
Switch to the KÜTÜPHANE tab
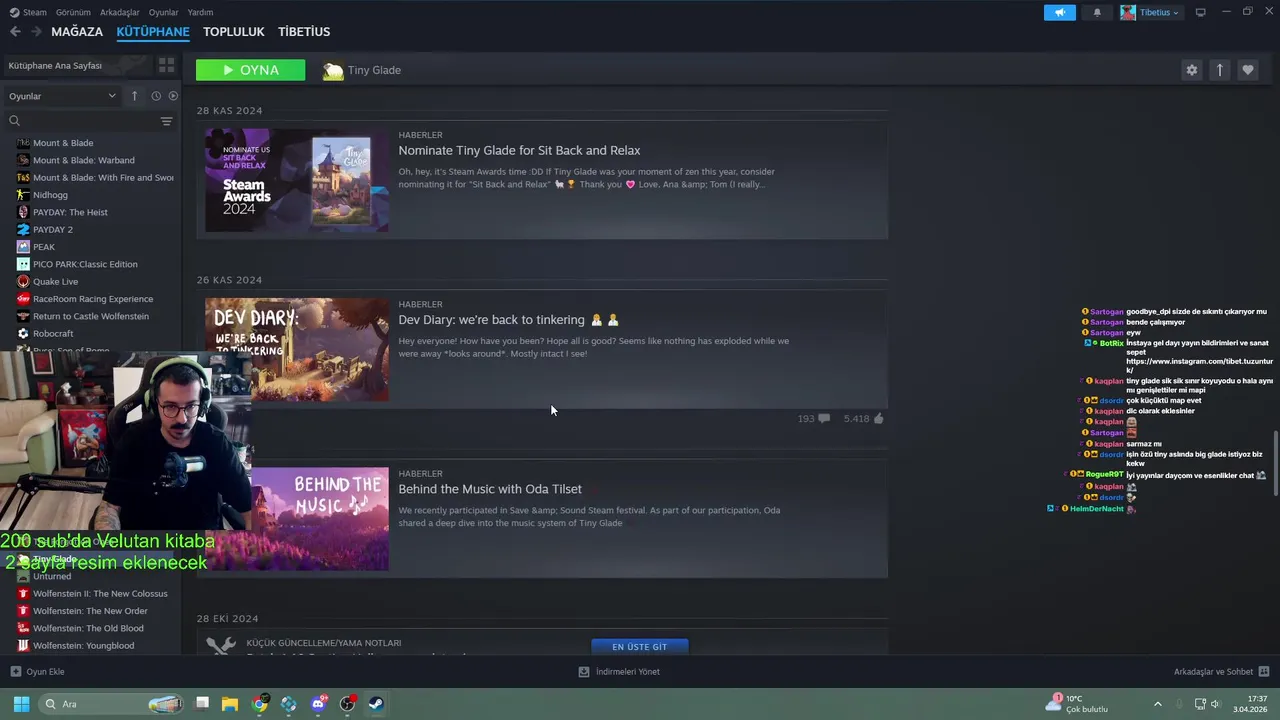pyautogui.click(x=153, y=32)
